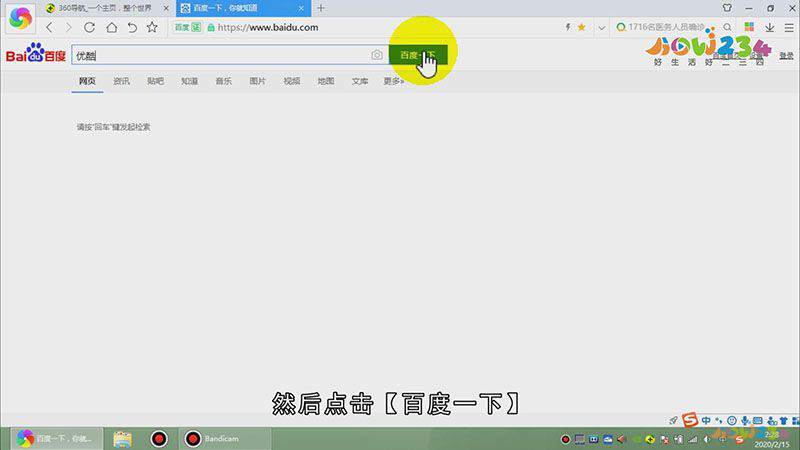Click the 百度一下 search button
Image resolution: width=800 pixels, height=450 pixels.
pos(418,55)
